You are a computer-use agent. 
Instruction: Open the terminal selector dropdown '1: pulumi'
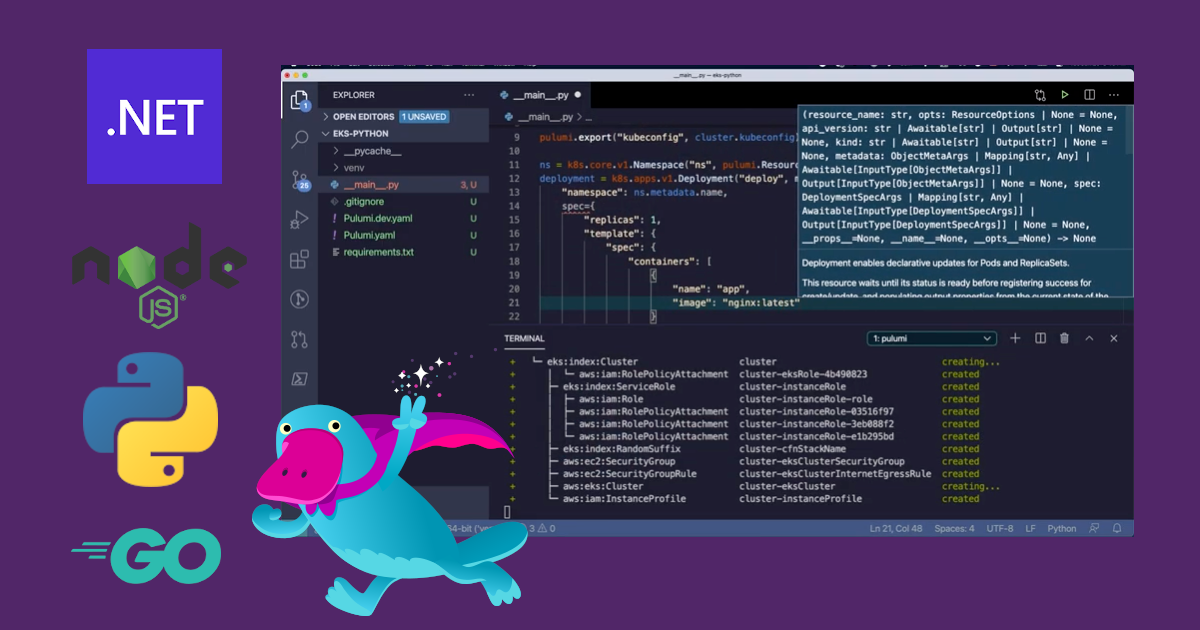931,339
